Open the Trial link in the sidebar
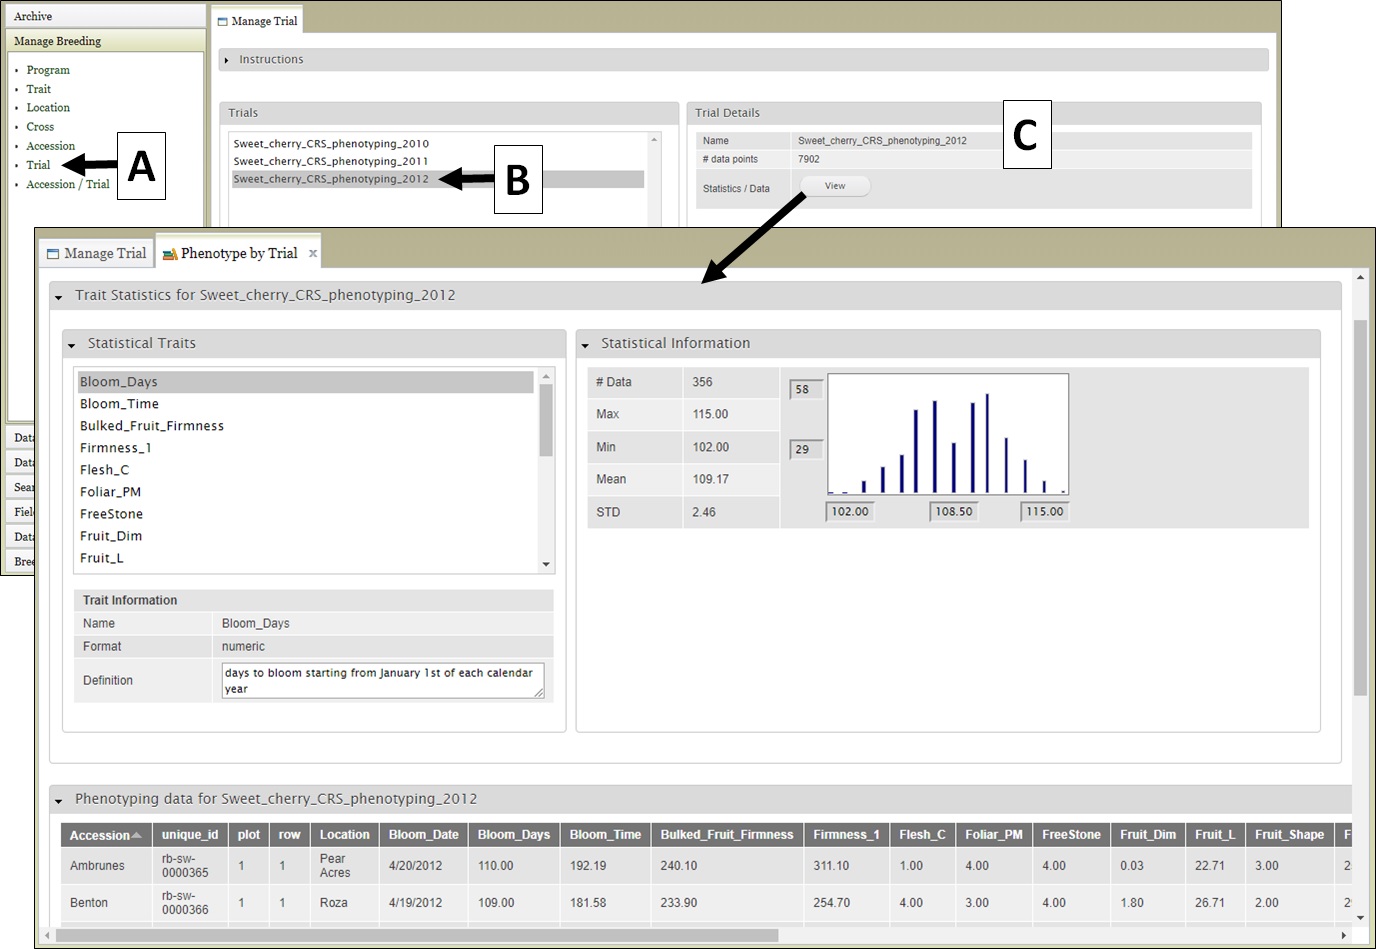1376x949 pixels. pos(38,165)
